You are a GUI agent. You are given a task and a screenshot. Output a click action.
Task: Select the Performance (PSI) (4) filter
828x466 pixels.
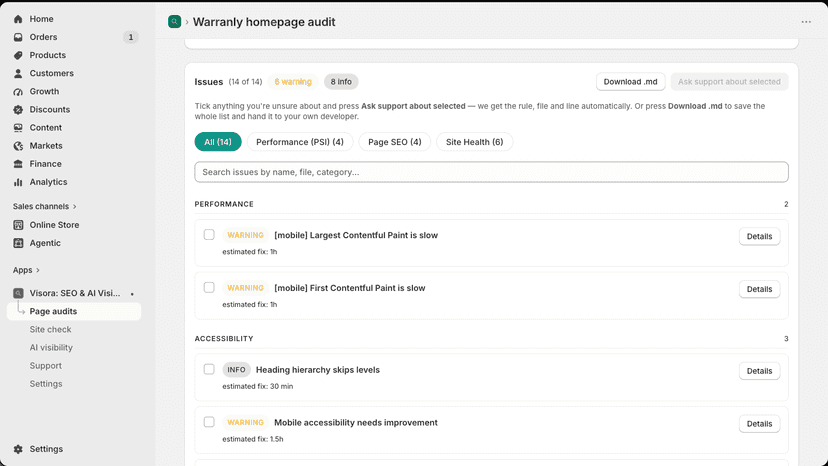click(299, 142)
